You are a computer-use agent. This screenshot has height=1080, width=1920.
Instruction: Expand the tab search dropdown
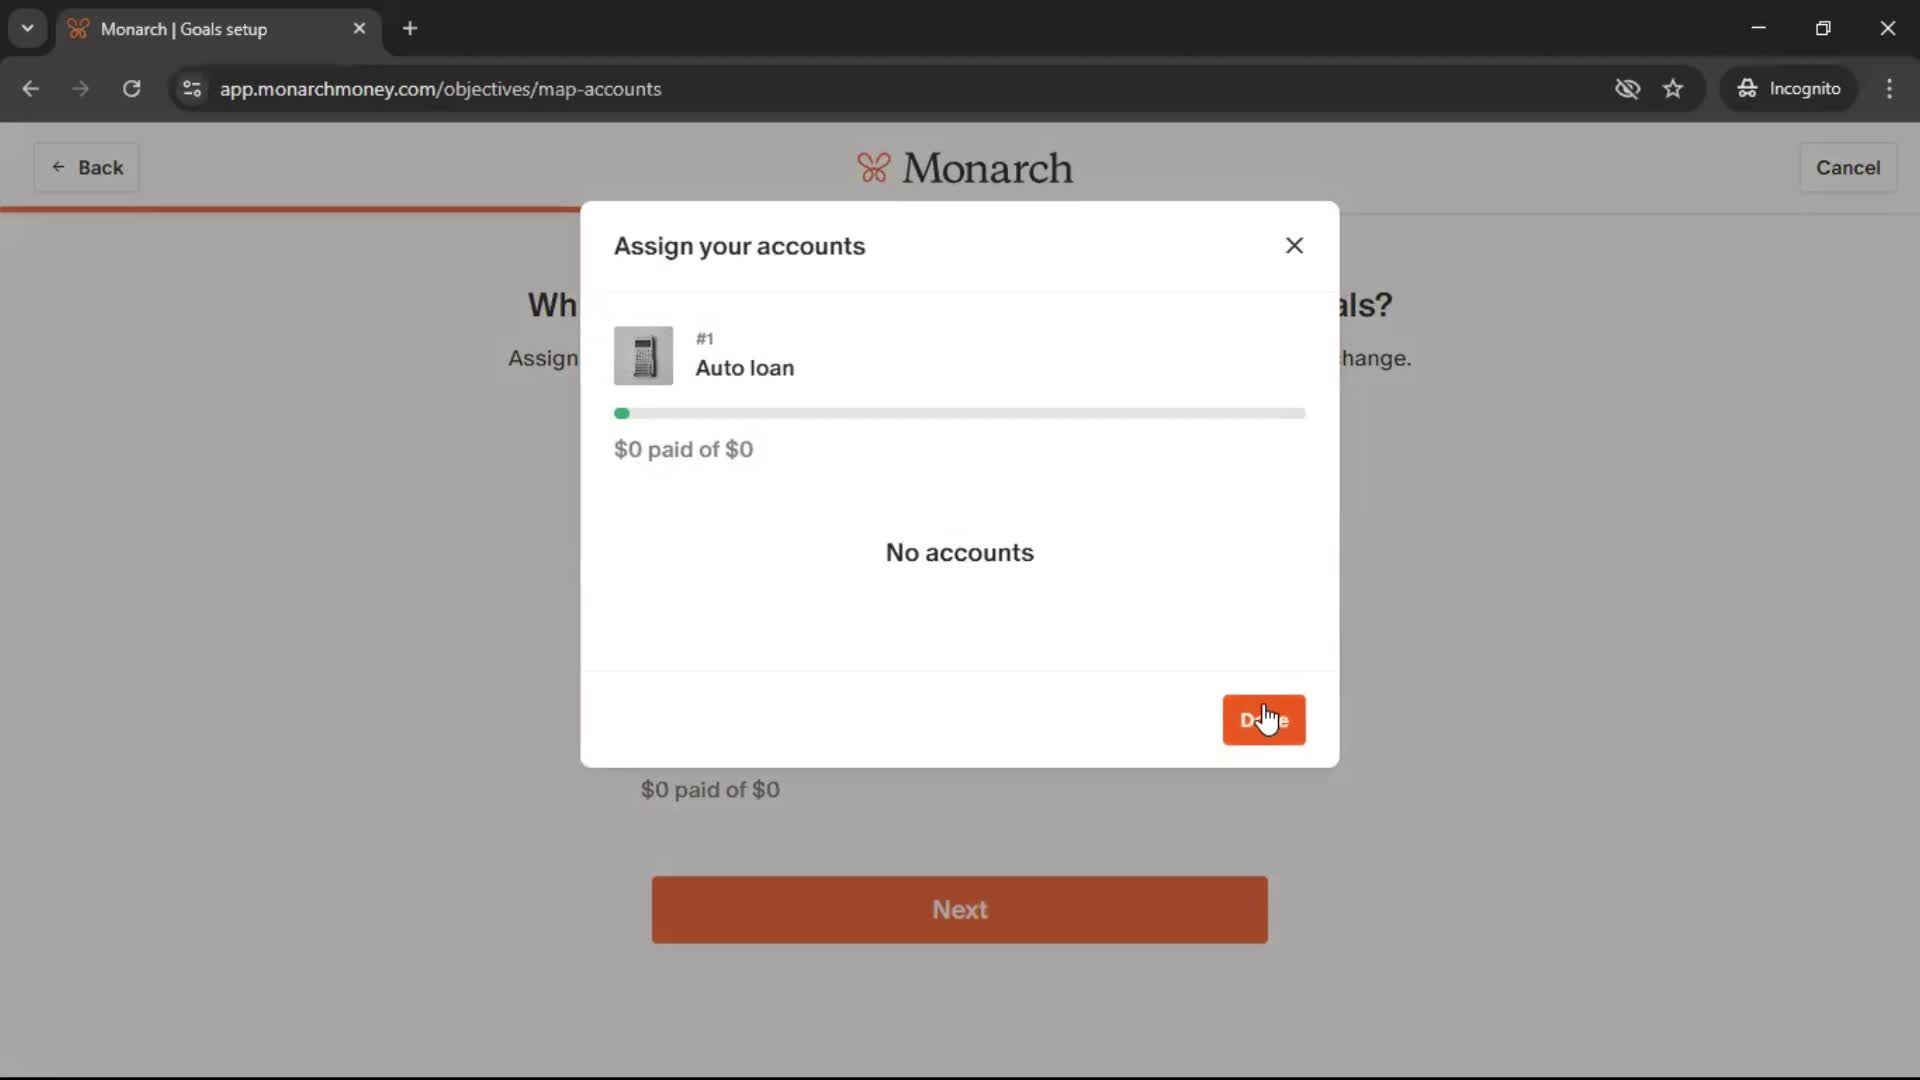click(27, 28)
